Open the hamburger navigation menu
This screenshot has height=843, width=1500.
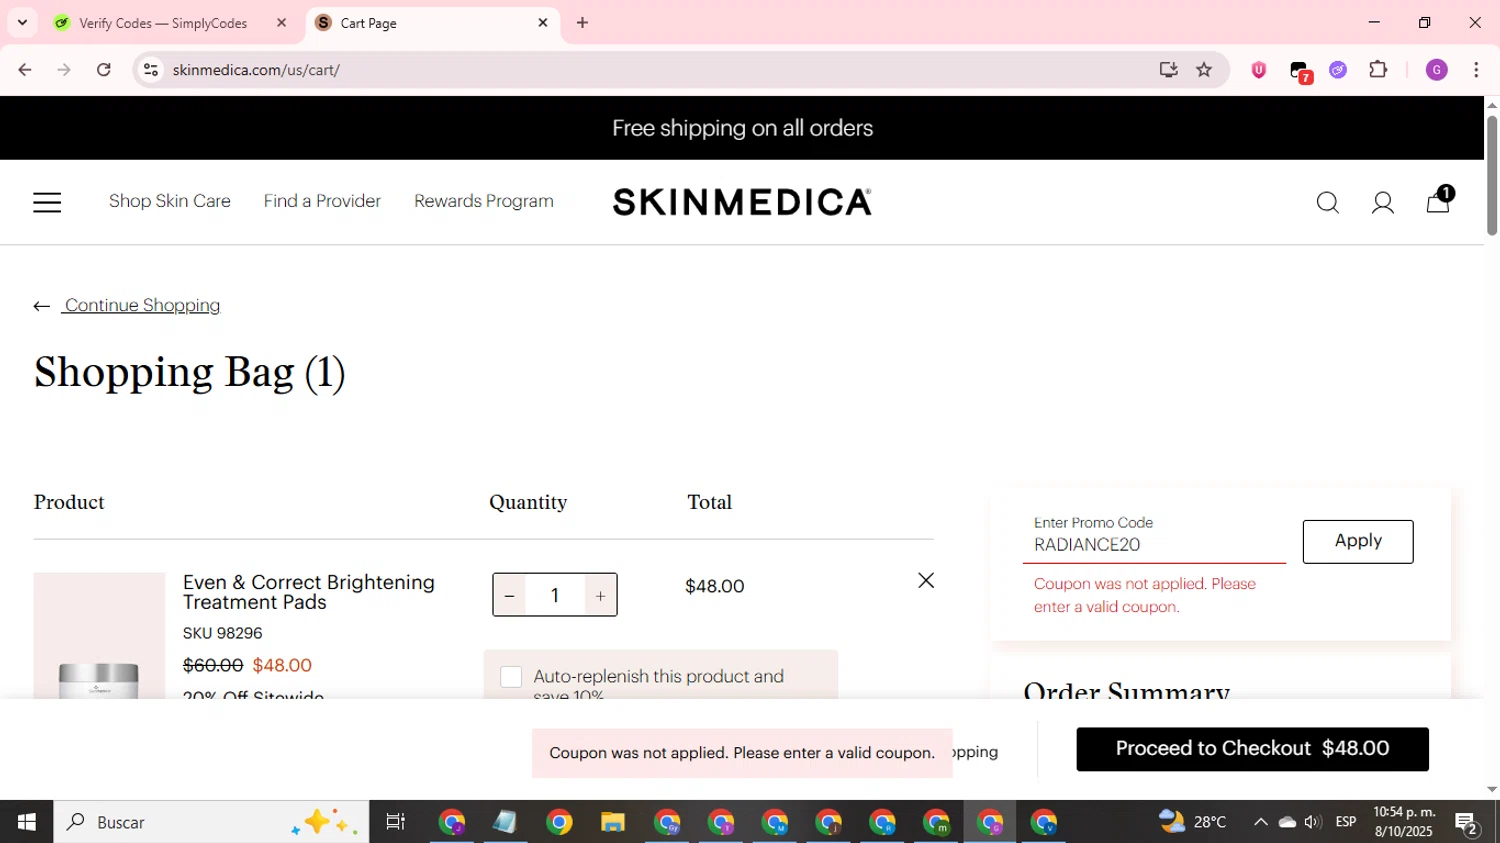47,203
